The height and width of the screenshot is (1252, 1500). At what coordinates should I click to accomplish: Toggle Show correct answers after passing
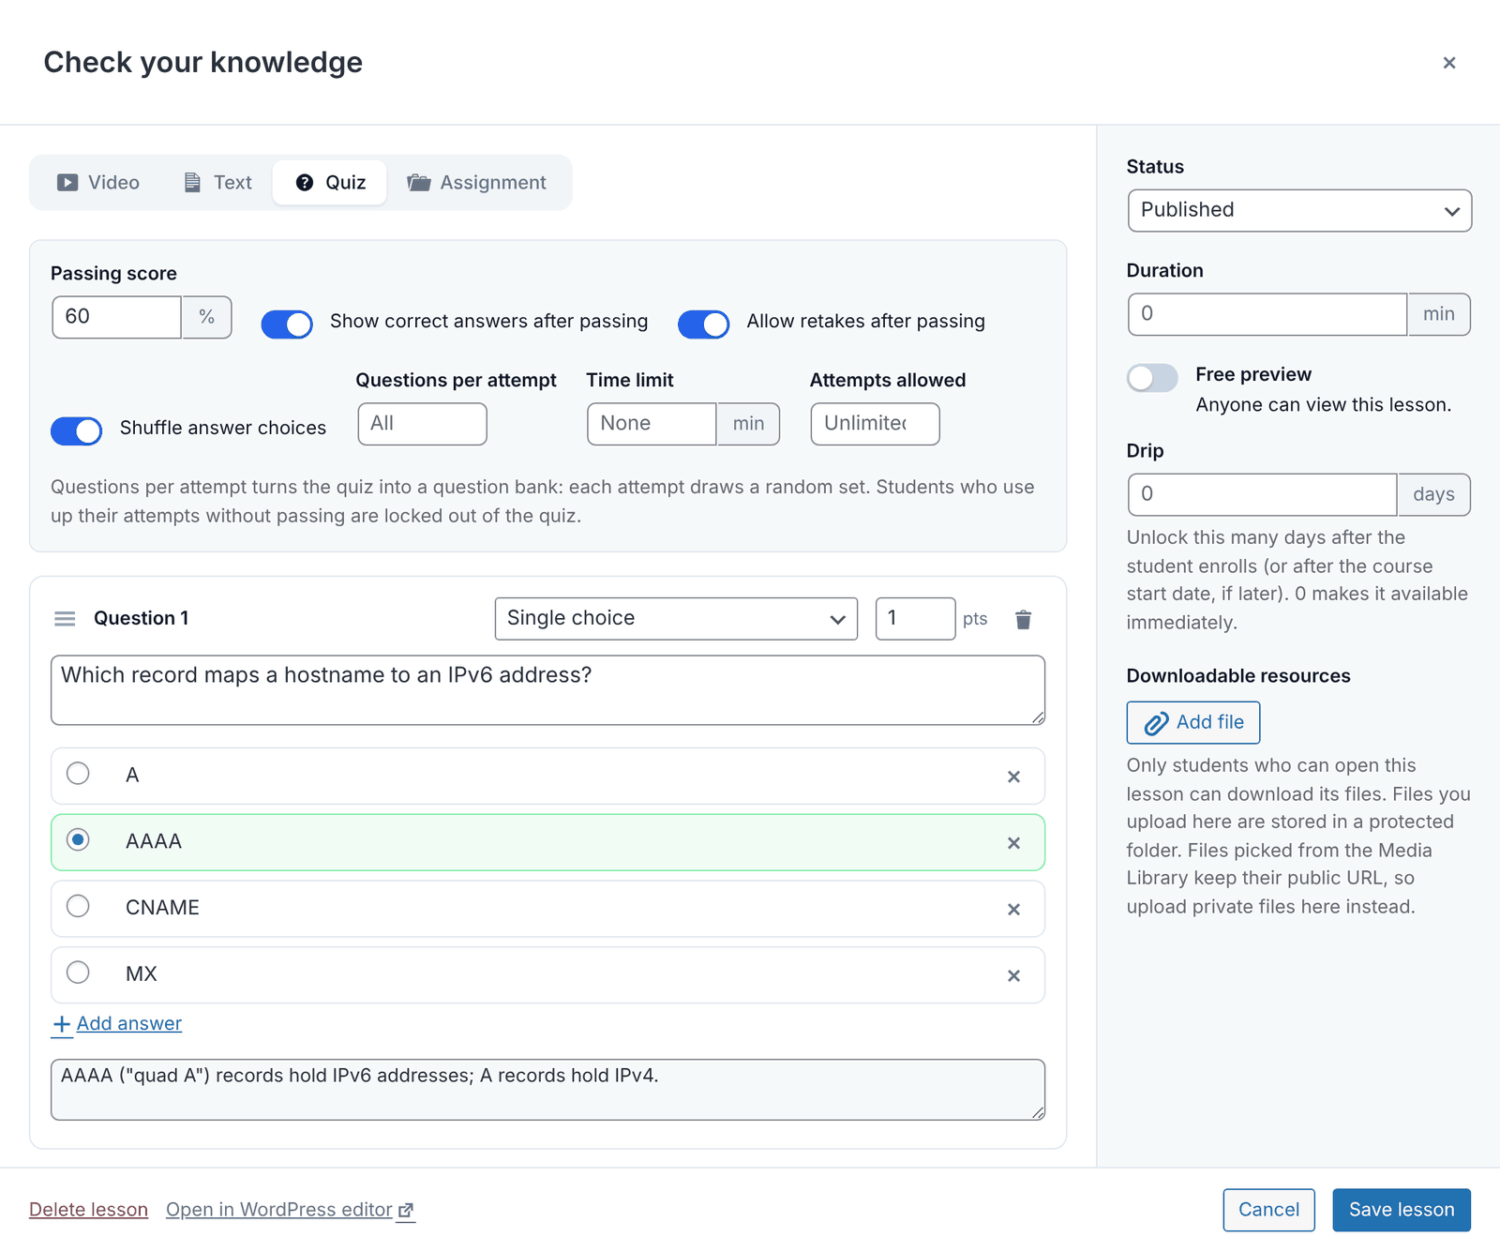287,324
